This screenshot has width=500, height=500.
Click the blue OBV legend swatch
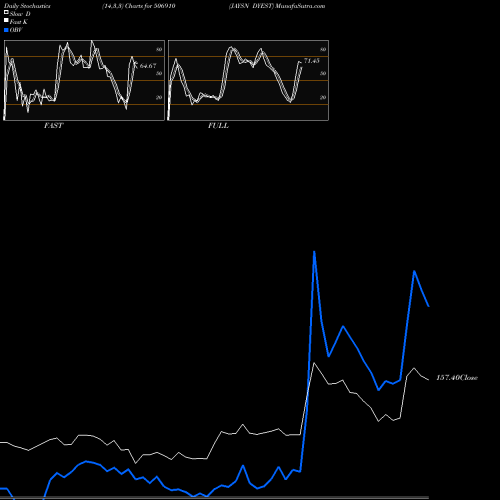coord(6,30)
